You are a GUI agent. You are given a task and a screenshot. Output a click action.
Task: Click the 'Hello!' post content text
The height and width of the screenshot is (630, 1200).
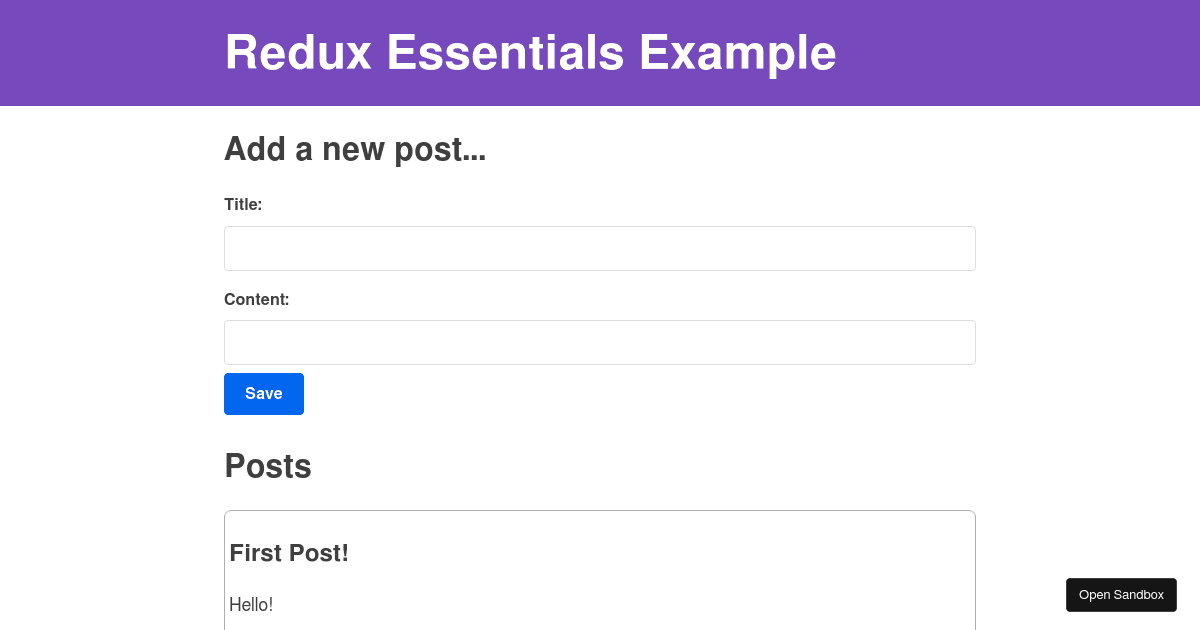pyautogui.click(x=251, y=605)
